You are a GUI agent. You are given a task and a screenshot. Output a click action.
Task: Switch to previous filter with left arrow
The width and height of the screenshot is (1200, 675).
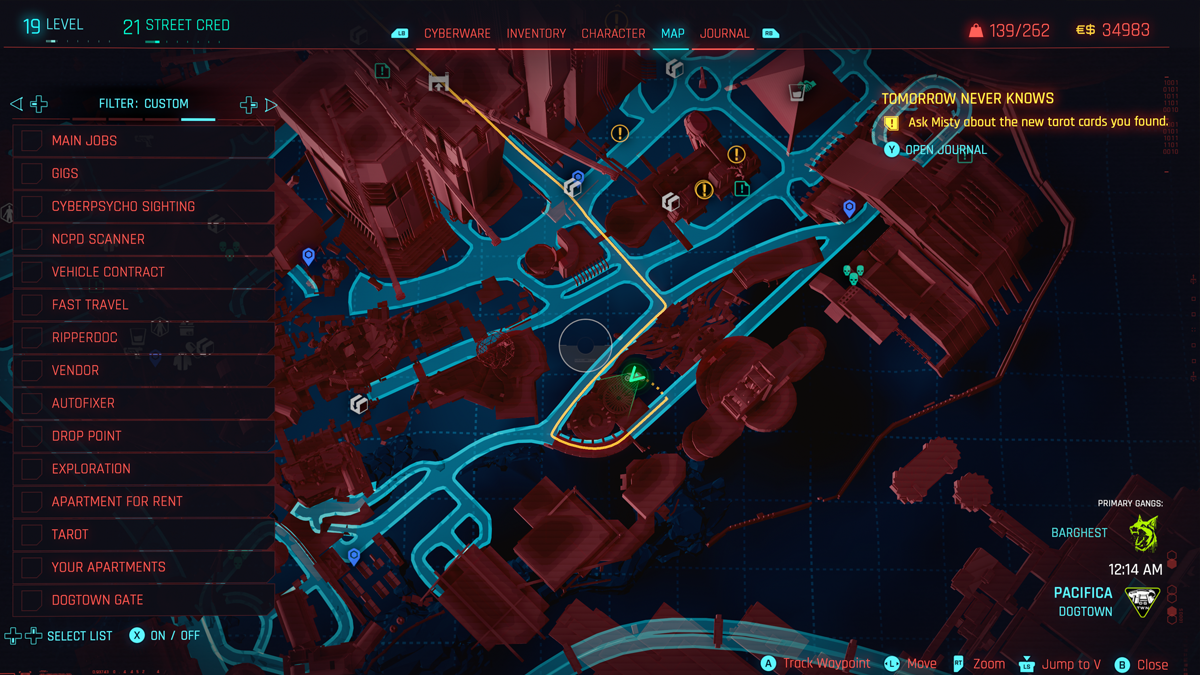tap(16, 104)
